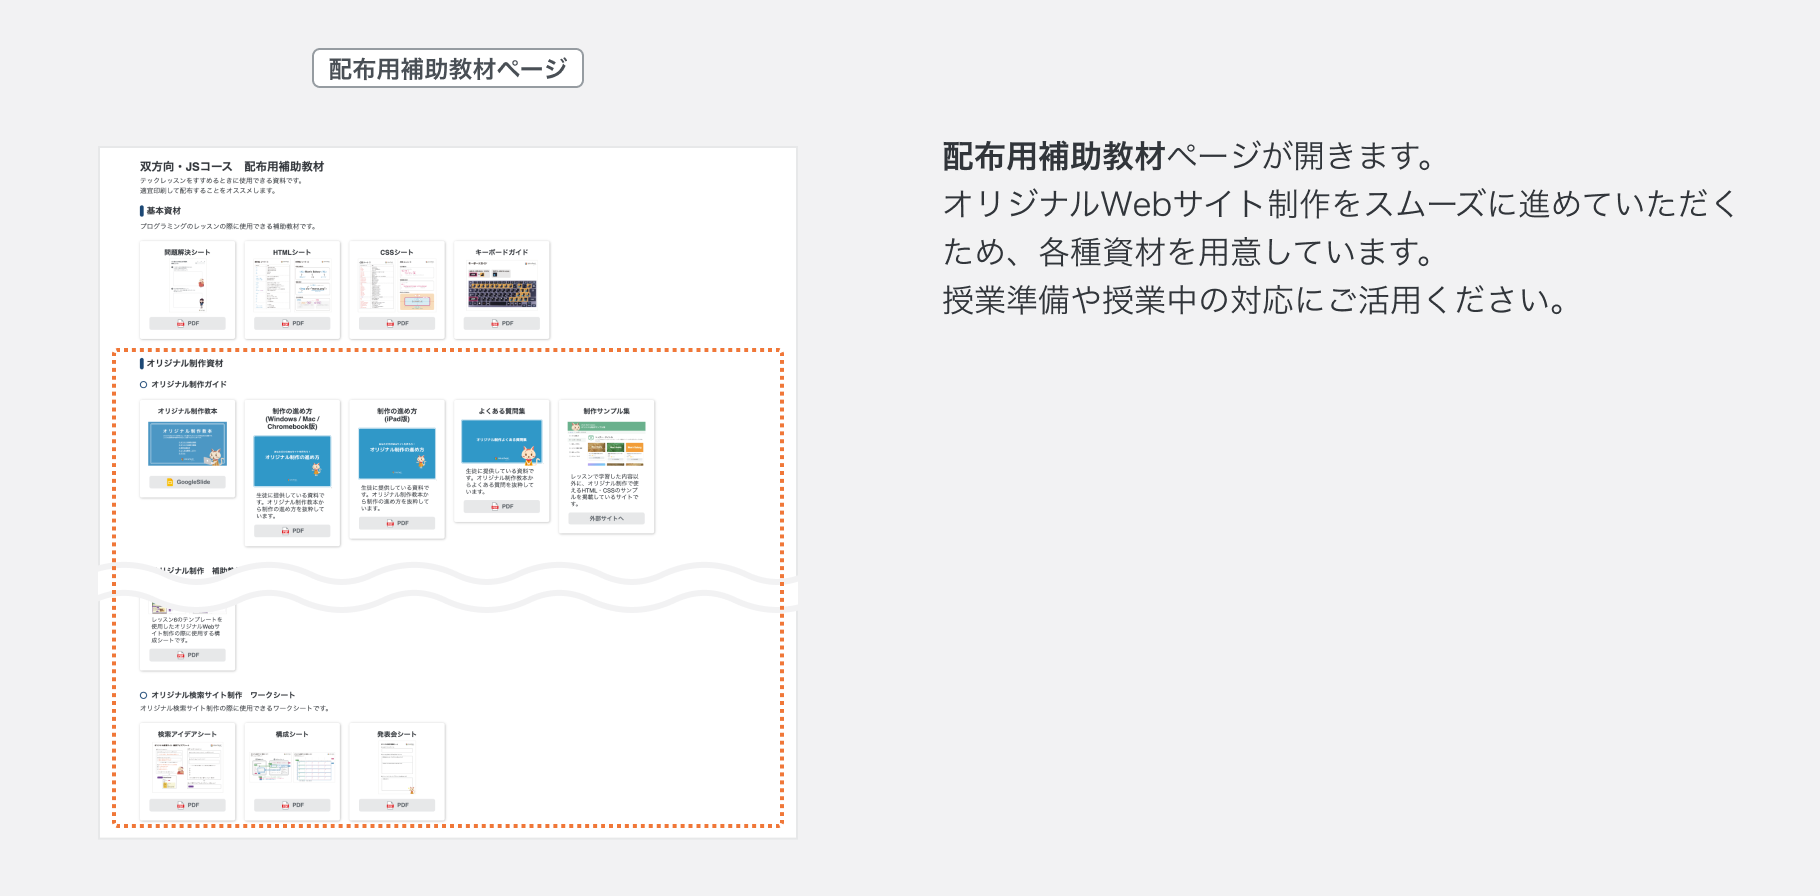The width and height of the screenshot is (1820, 896).
Task: Click the card title 検索アイデアシート
Action: coord(187,734)
